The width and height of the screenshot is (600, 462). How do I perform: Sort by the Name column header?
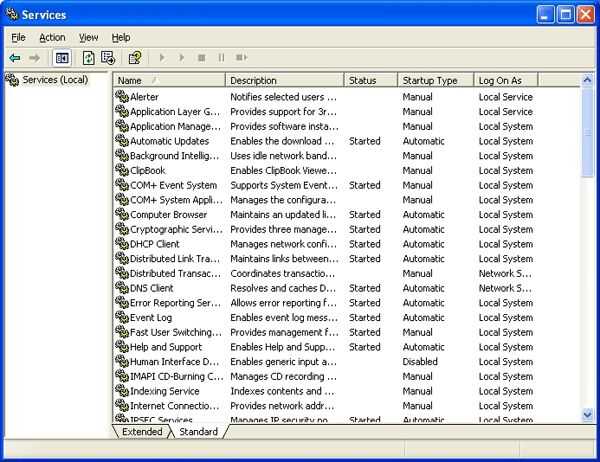coord(169,80)
